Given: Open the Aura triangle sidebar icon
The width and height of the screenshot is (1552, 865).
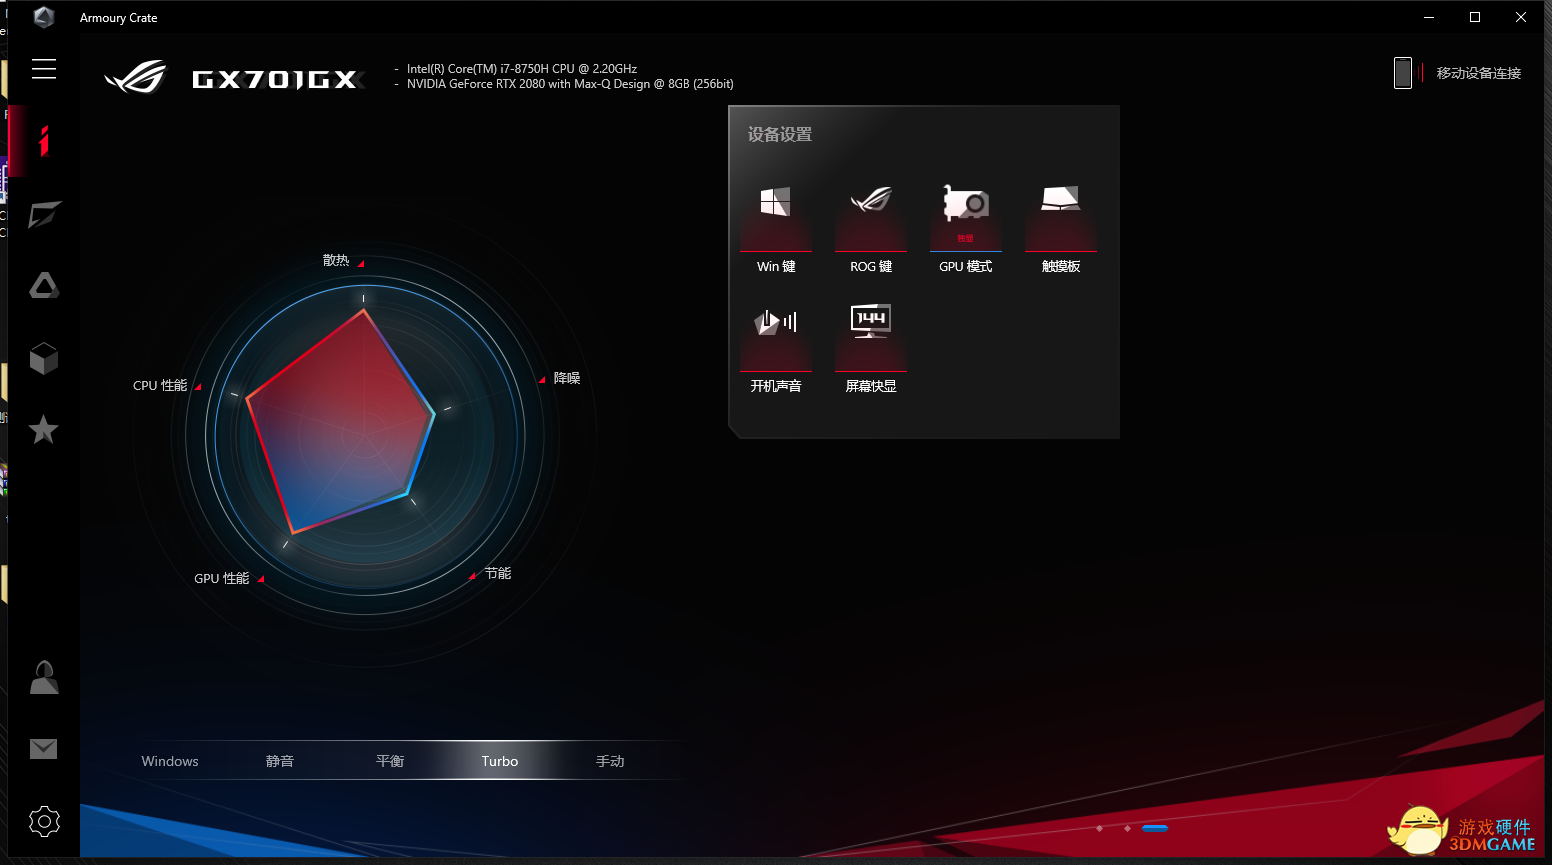Looking at the screenshot, I should click(44, 286).
